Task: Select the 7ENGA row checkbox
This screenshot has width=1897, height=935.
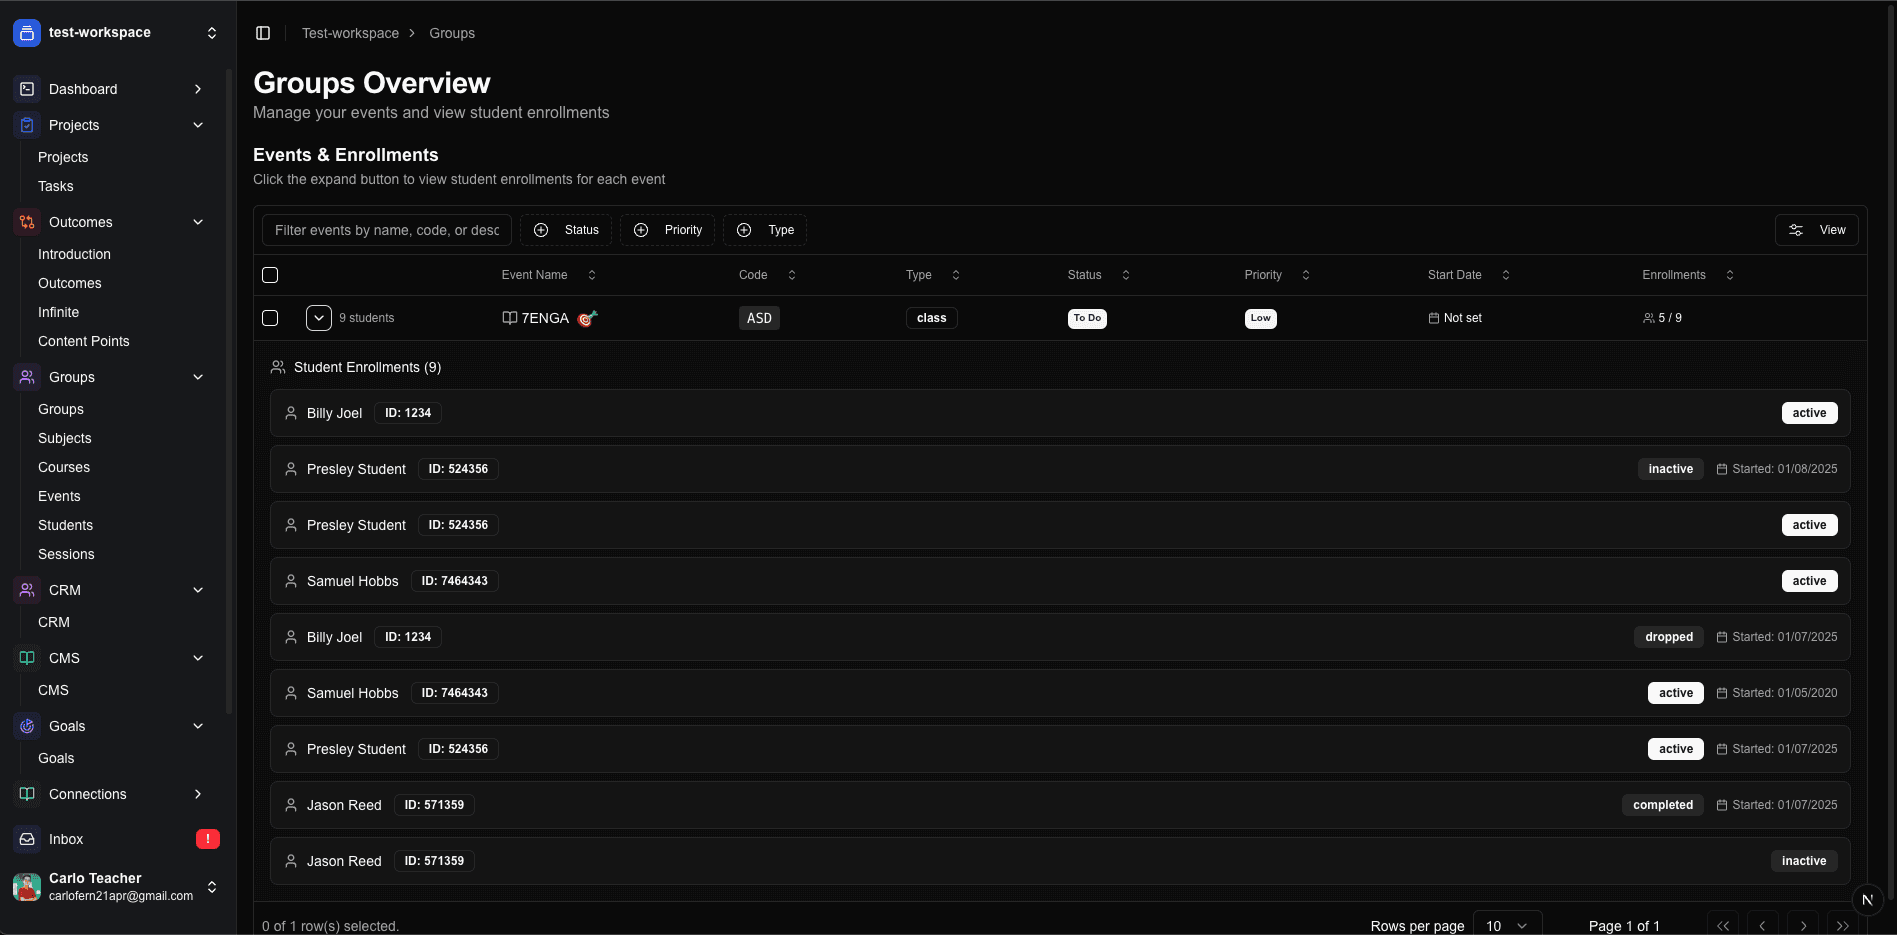Action: [x=270, y=318]
